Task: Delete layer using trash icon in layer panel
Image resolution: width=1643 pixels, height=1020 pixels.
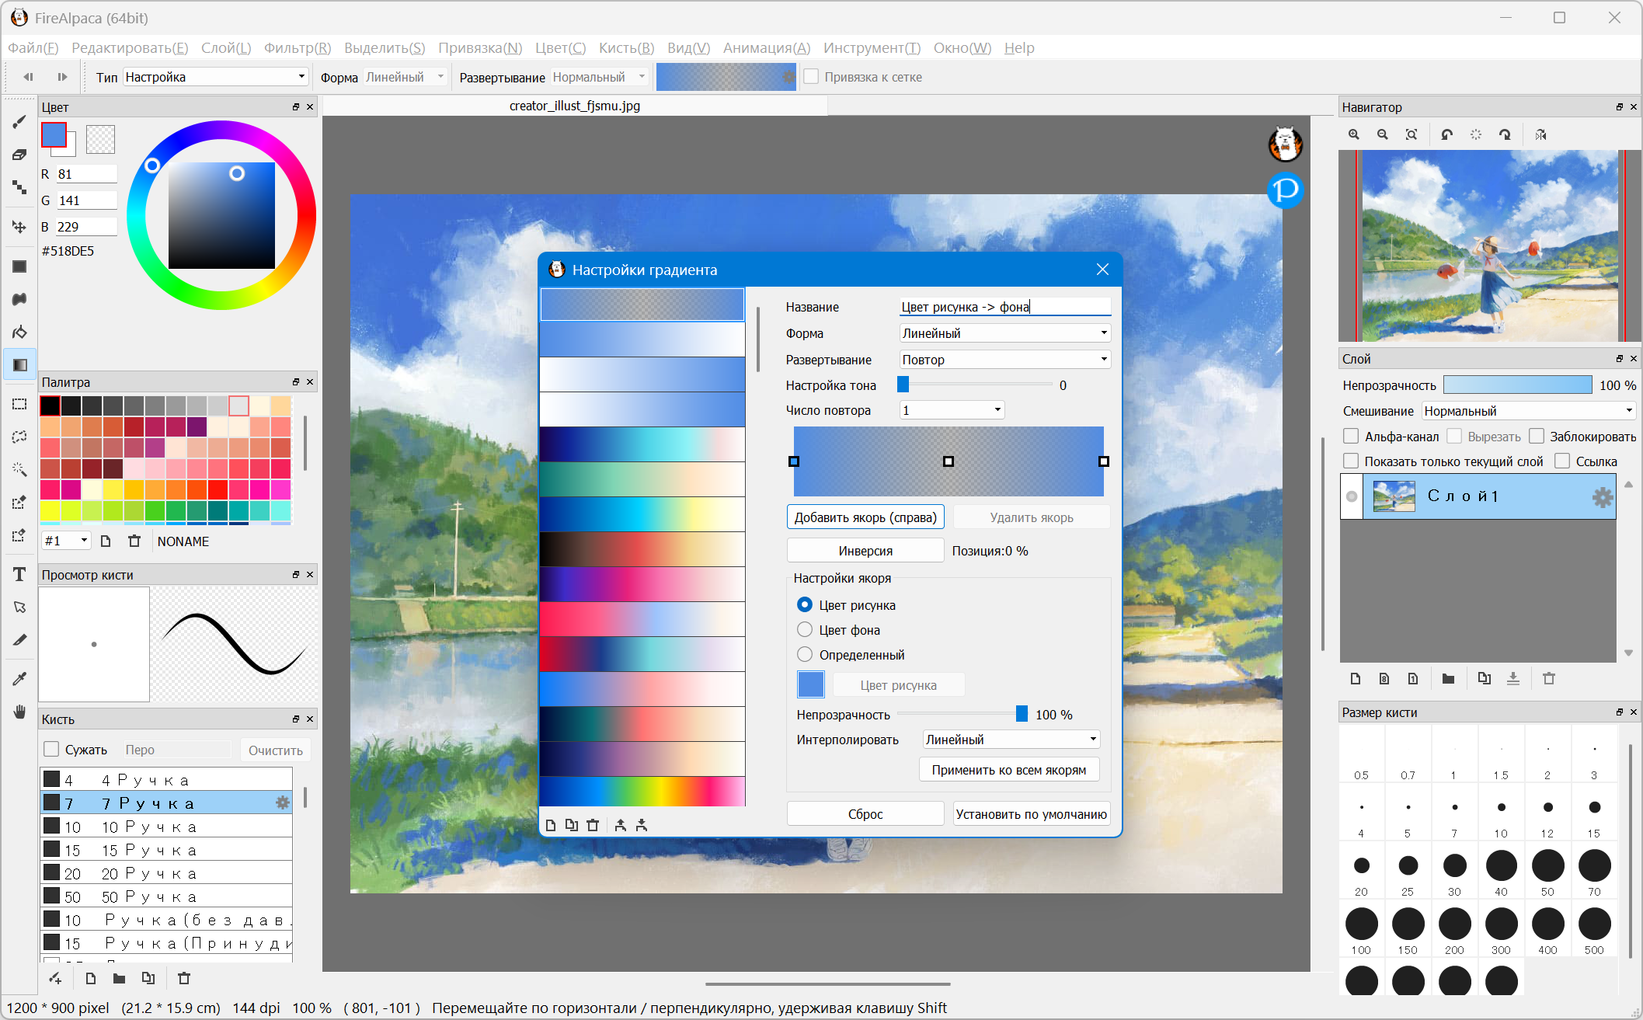Action: (1549, 679)
